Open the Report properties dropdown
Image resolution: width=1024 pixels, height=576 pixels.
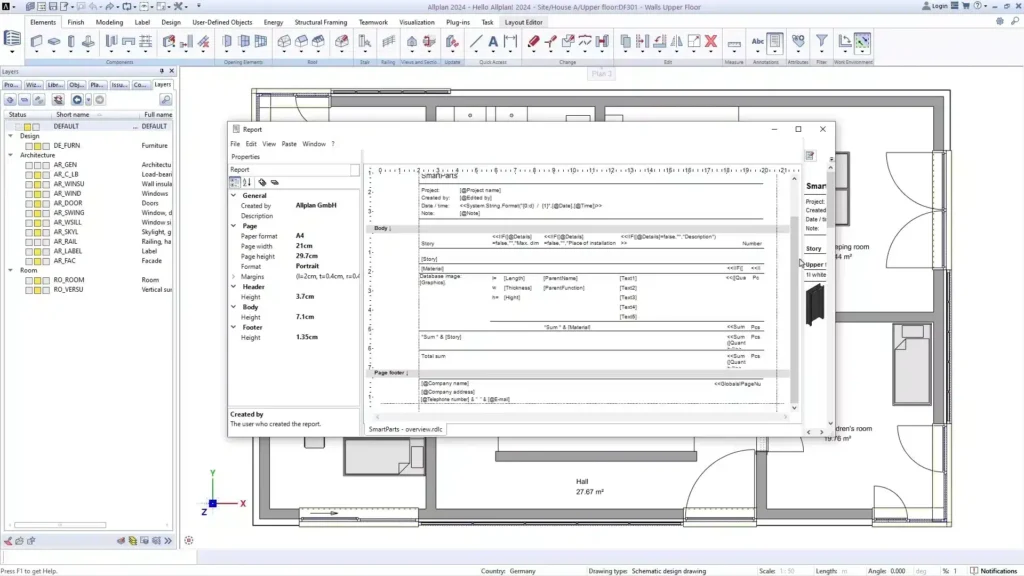(355, 170)
